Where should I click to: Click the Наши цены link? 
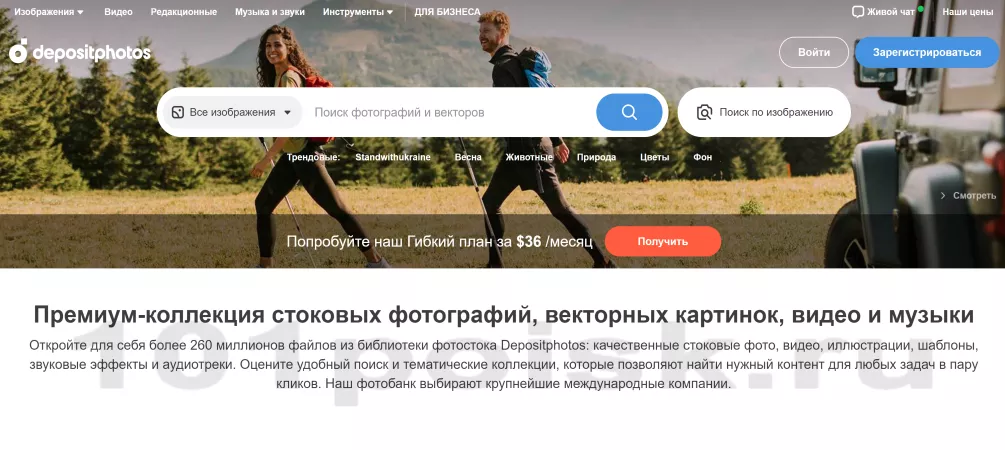[967, 12]
